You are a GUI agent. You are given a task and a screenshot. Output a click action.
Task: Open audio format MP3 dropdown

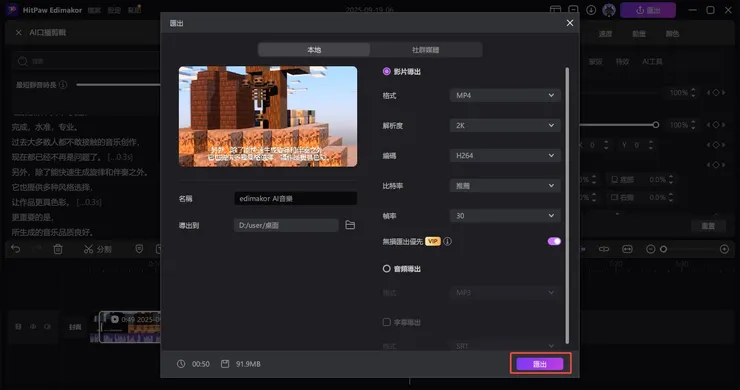pos(505,293)
